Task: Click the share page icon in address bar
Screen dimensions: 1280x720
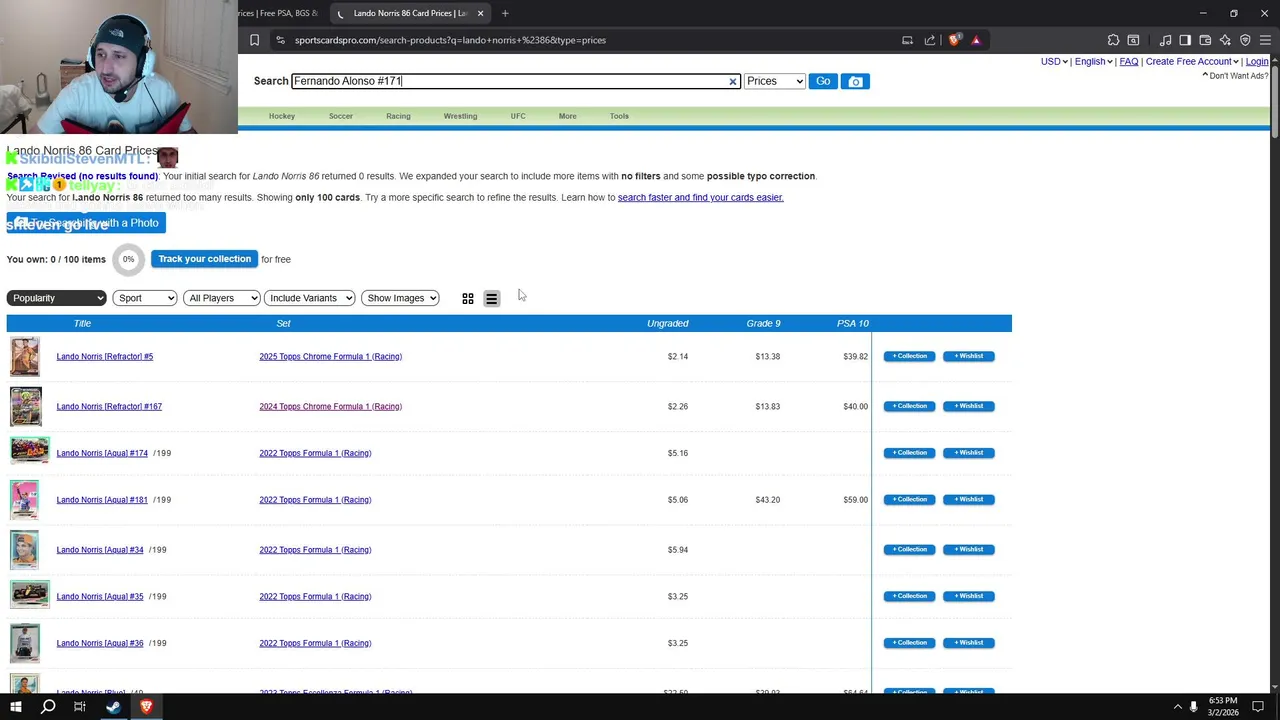Action: point(930,40)
